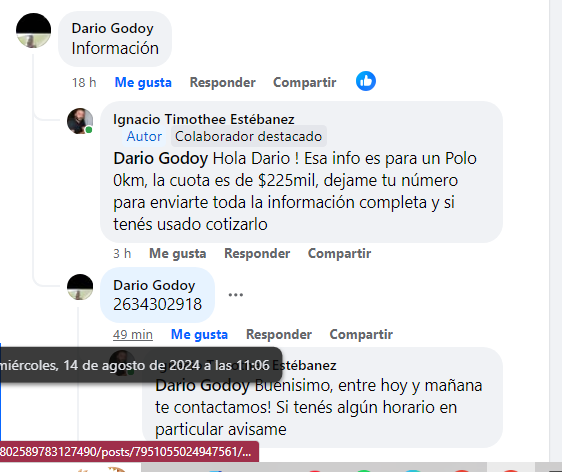The width and height of the screenshot is (562, 472).
Task: Click Dario Godoy's top comment avatar
Action: click(34, 30)
